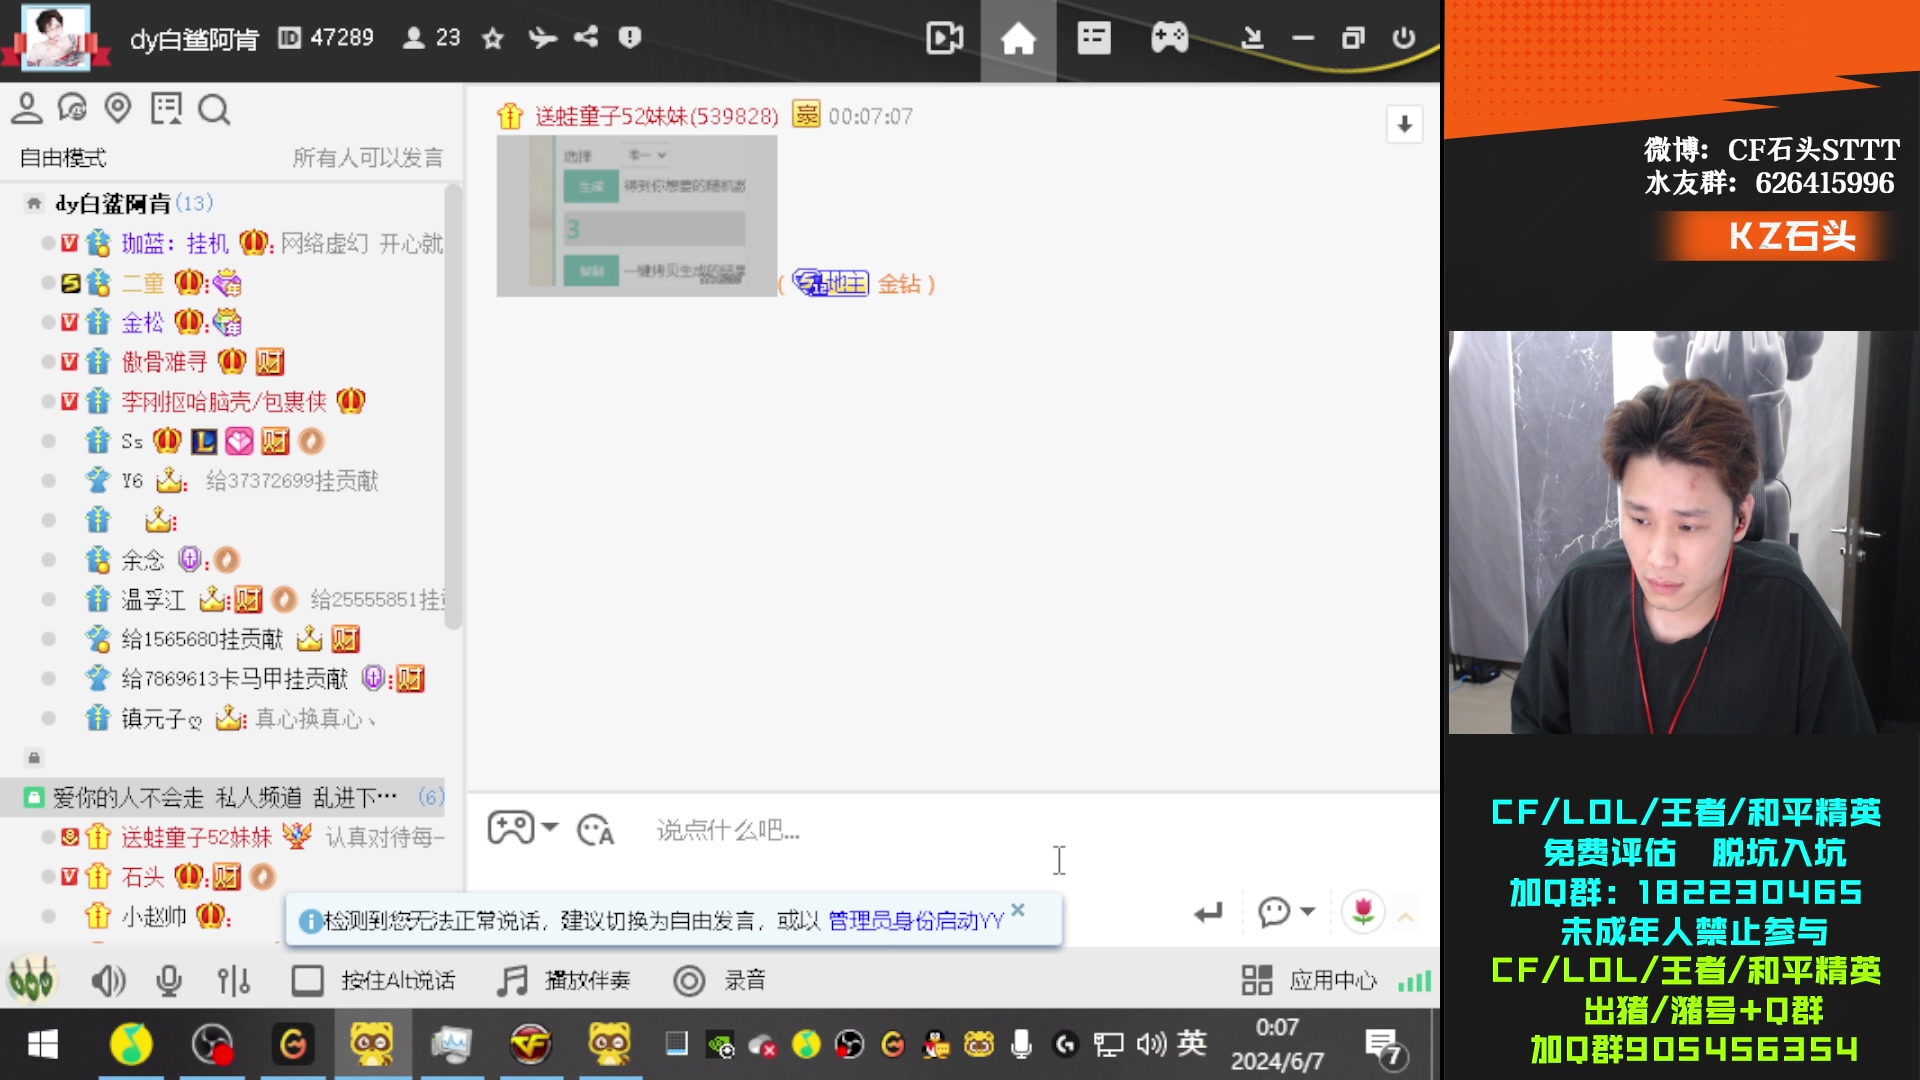Enable the 按住Alt说话 checkbox

(307, 981)
